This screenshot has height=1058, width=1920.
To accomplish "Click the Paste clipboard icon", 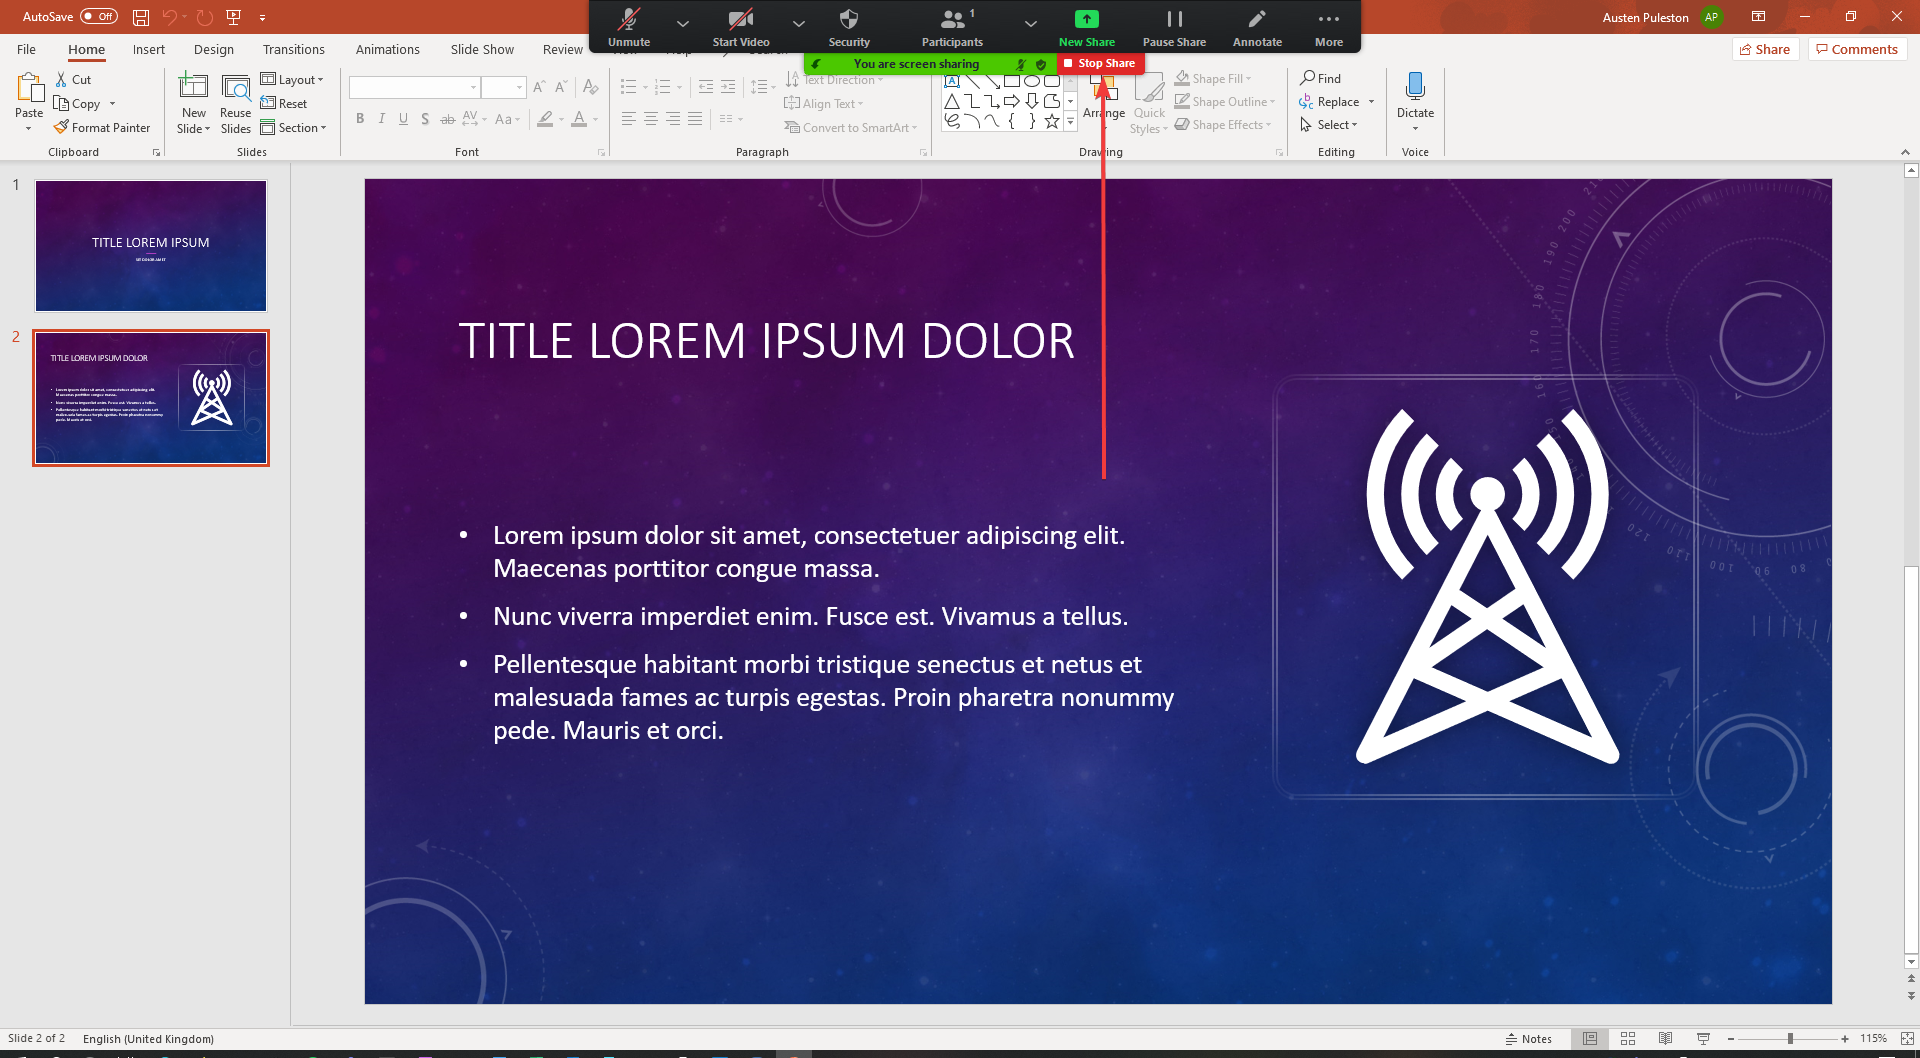I will pos(29,87).
